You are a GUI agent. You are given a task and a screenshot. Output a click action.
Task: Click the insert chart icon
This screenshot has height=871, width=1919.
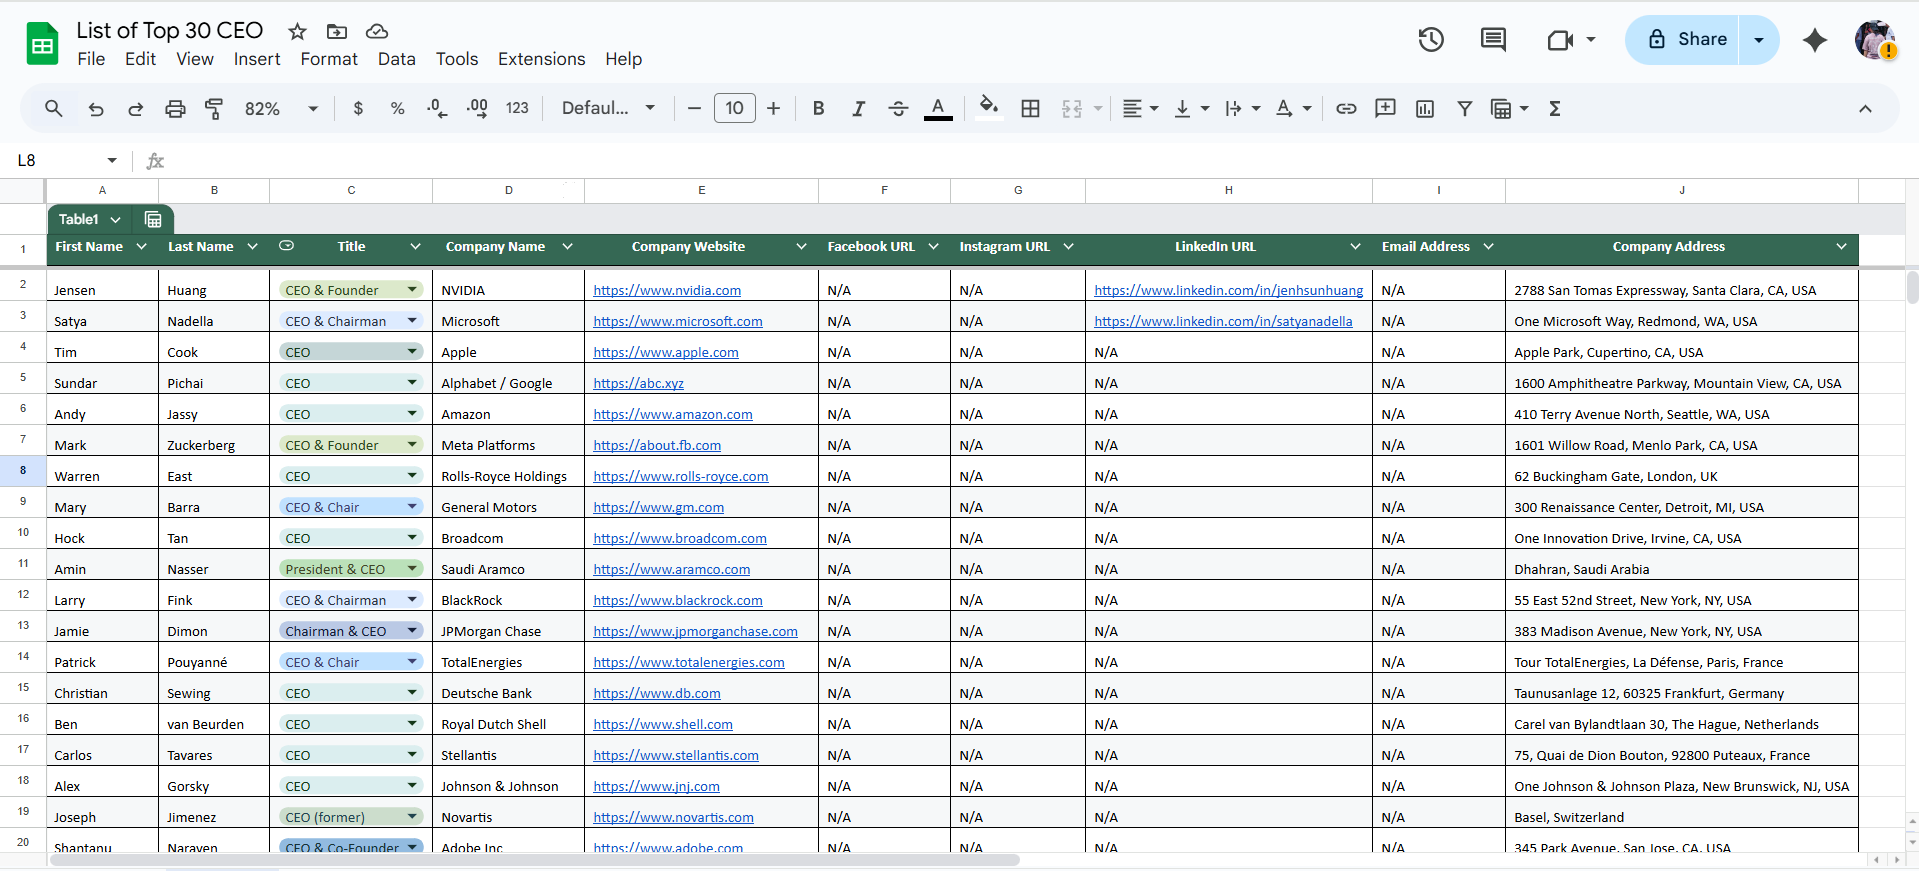(x=1425, y=109)
